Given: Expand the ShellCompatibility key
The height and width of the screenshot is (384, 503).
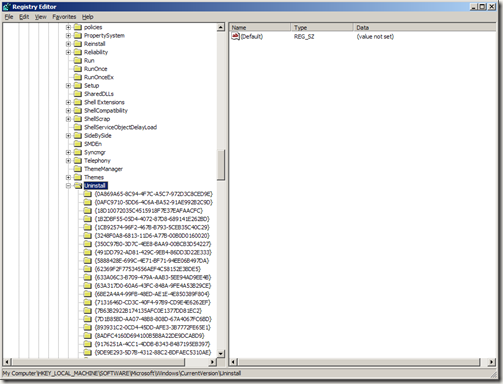Looking at the screenshot, I should point(68,110).
